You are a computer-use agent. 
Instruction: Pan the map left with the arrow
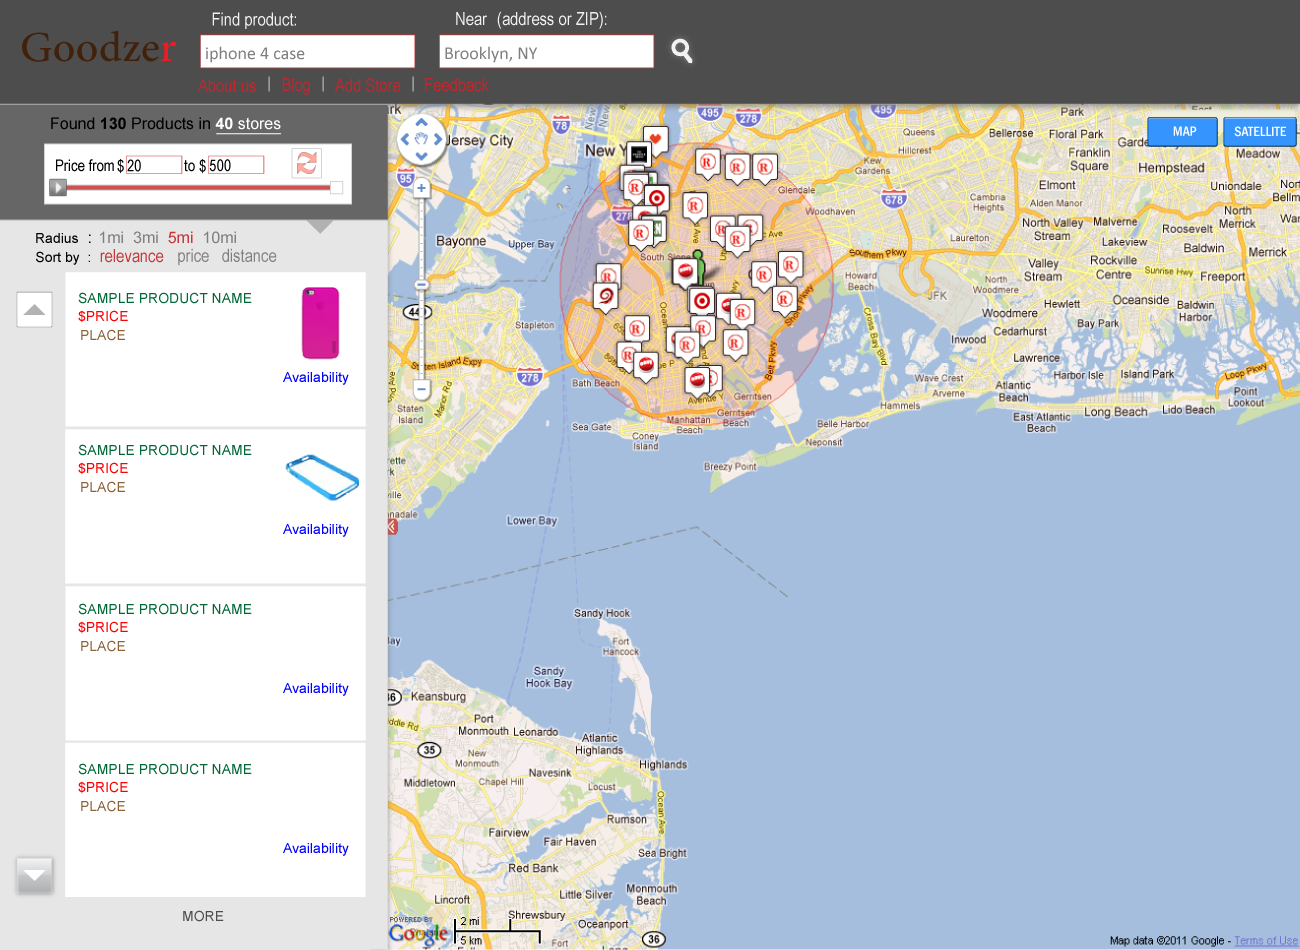405,140
